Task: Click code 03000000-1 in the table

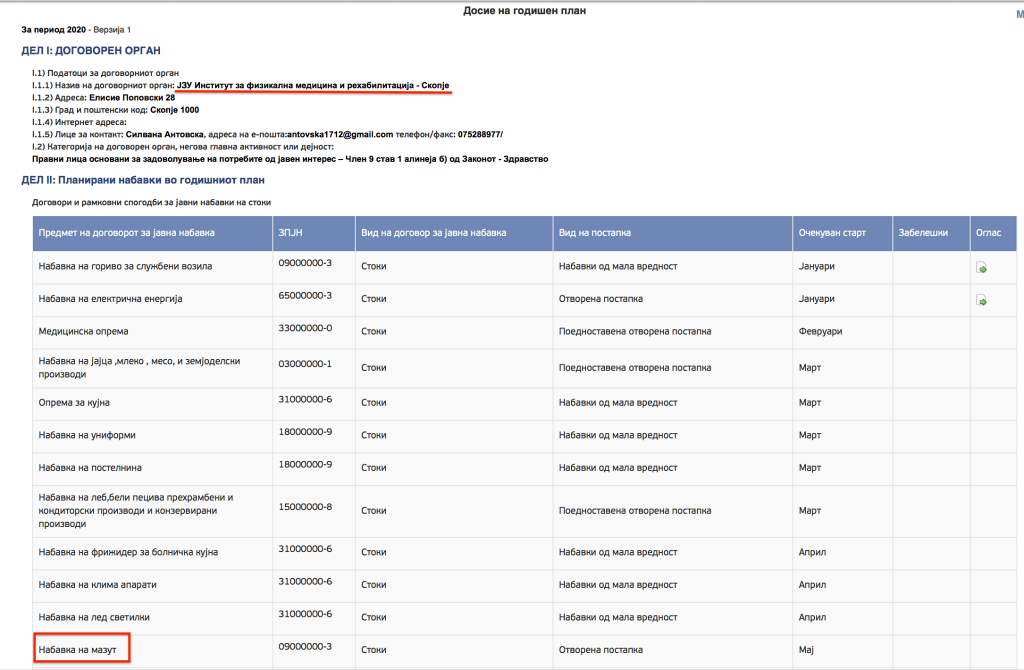Action: (305, 364)
